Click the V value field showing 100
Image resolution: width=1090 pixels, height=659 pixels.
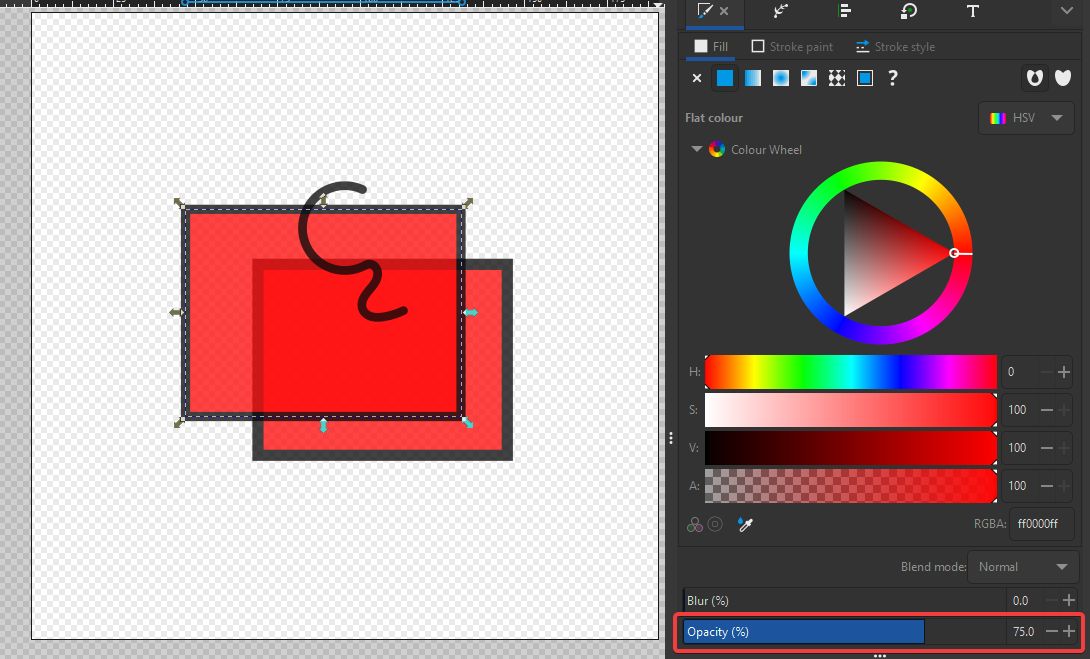pos(1020,448)
